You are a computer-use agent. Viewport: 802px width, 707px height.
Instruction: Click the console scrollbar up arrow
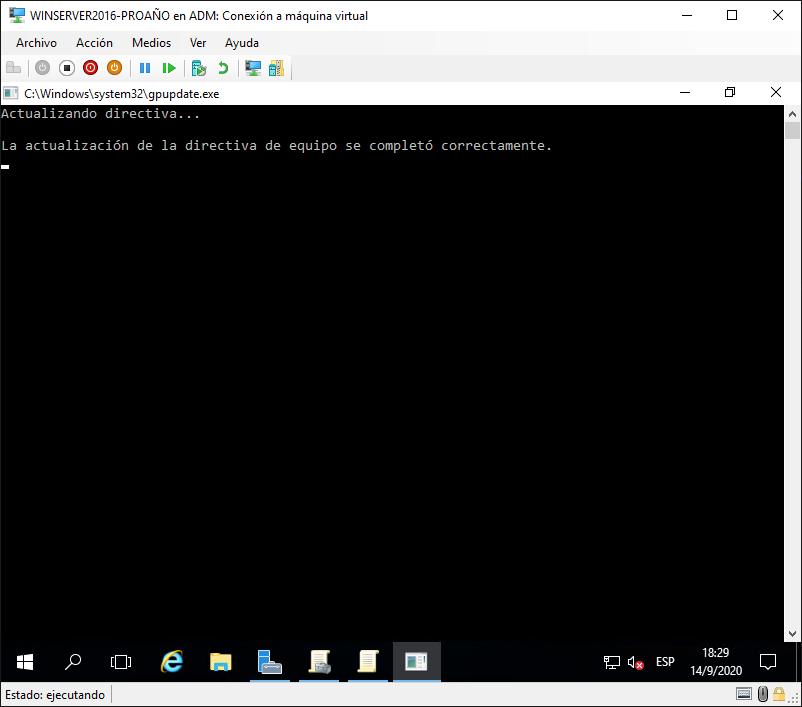pos(792,114)
